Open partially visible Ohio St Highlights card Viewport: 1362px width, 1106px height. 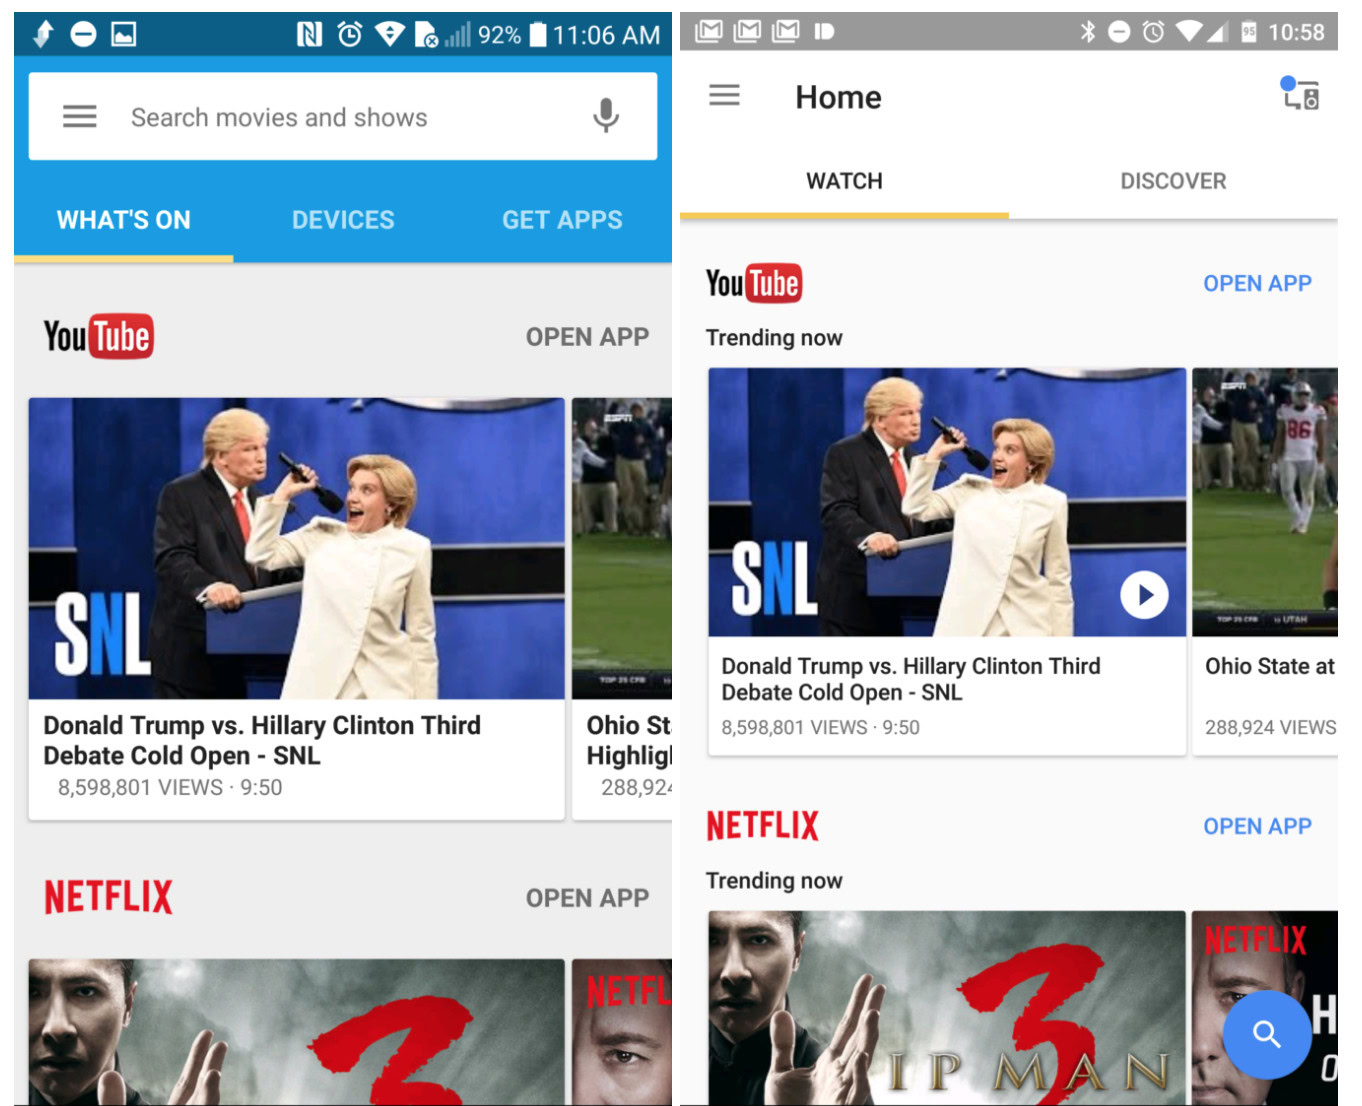coord(622,609)
